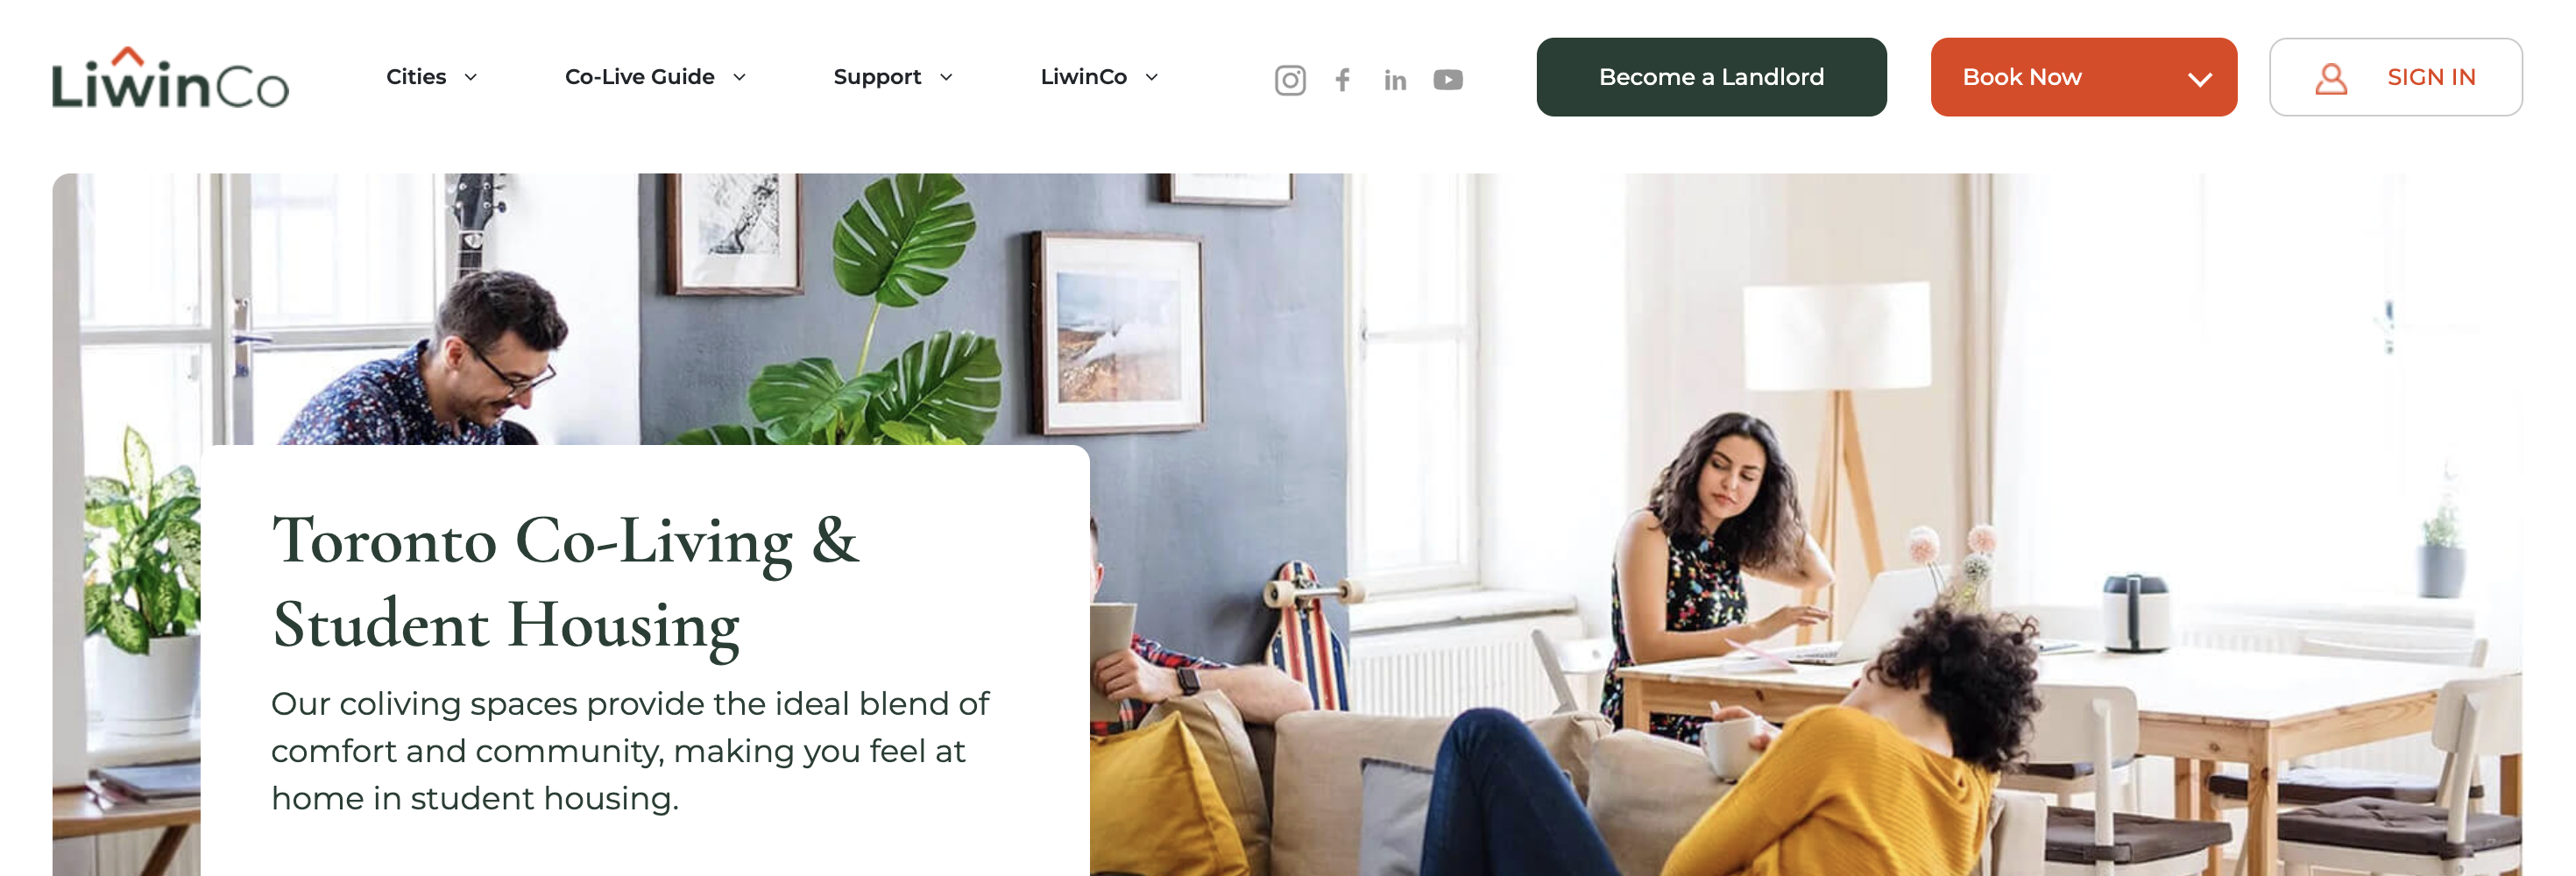2576x876 pixels.
Task: Open the LinkedIn social icon
Action: [x=1395, y=80]
